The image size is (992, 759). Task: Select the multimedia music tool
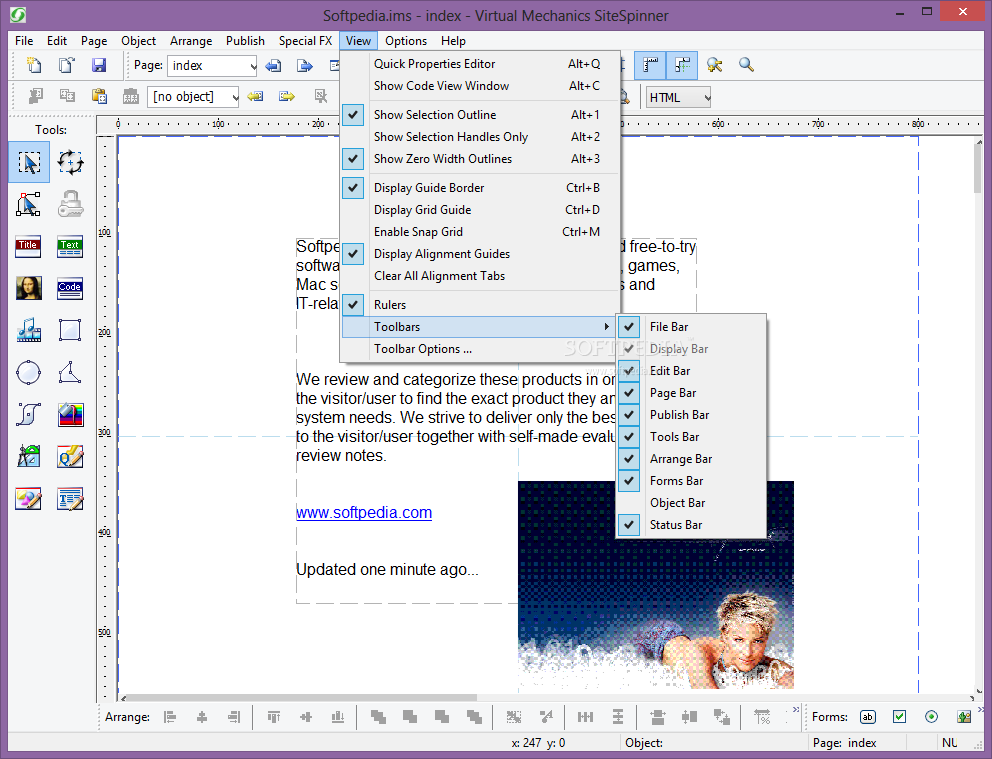point(29,330)
